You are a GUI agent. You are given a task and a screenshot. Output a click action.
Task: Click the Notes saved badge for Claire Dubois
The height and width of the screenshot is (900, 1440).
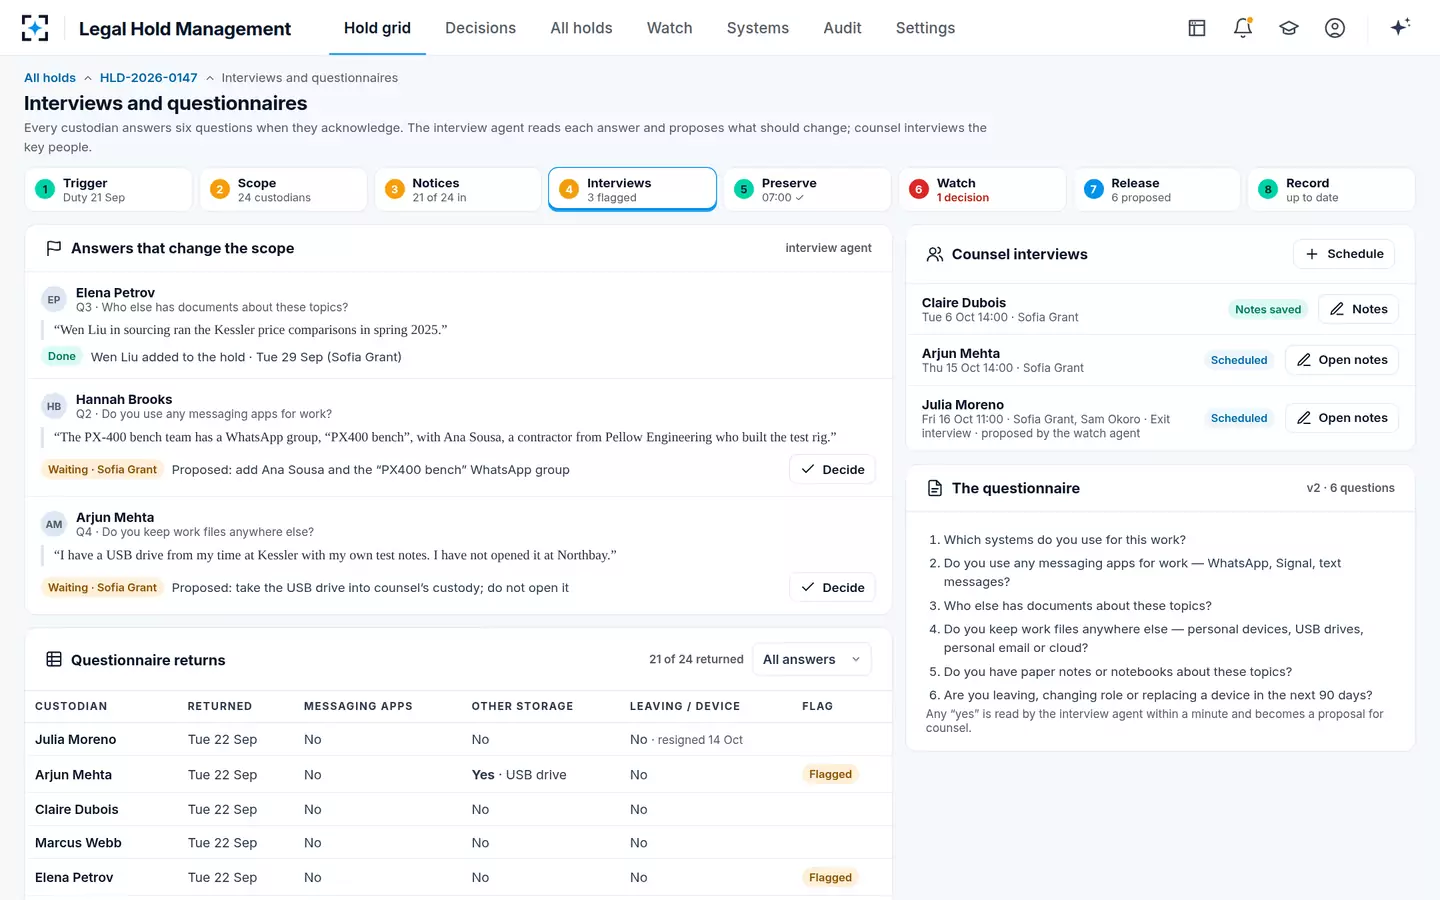[x=1268, y=310]
